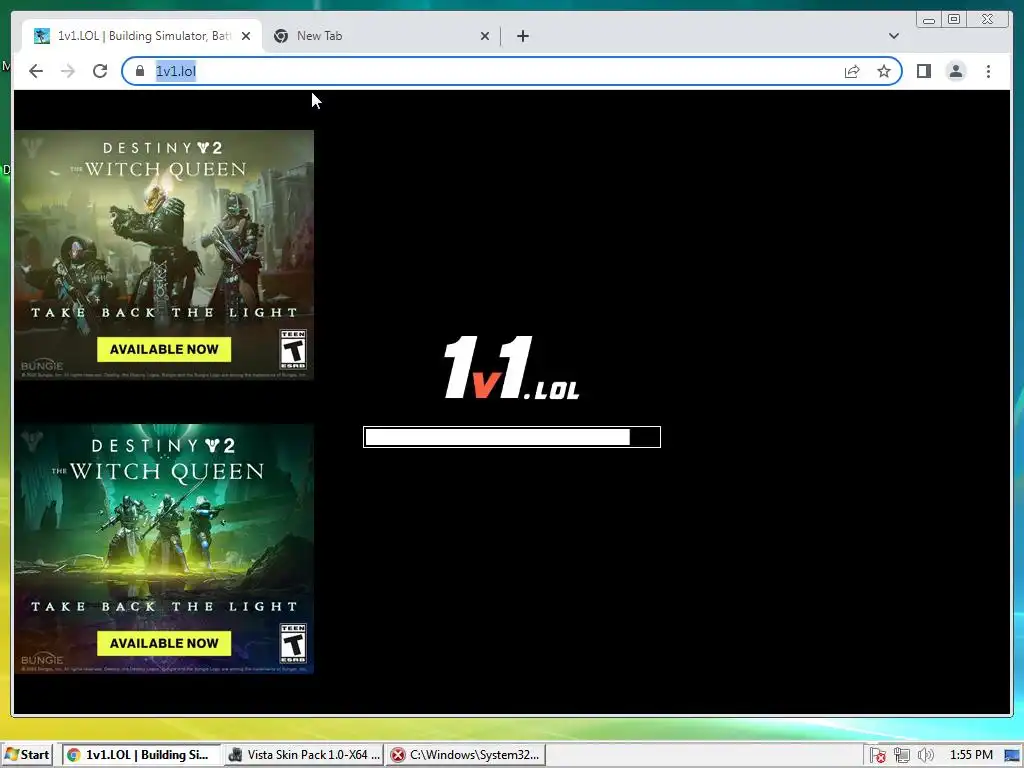Open the network tray icon
Image resolution: width=1024 pixels, height=768 pixels.
(901, 756)
